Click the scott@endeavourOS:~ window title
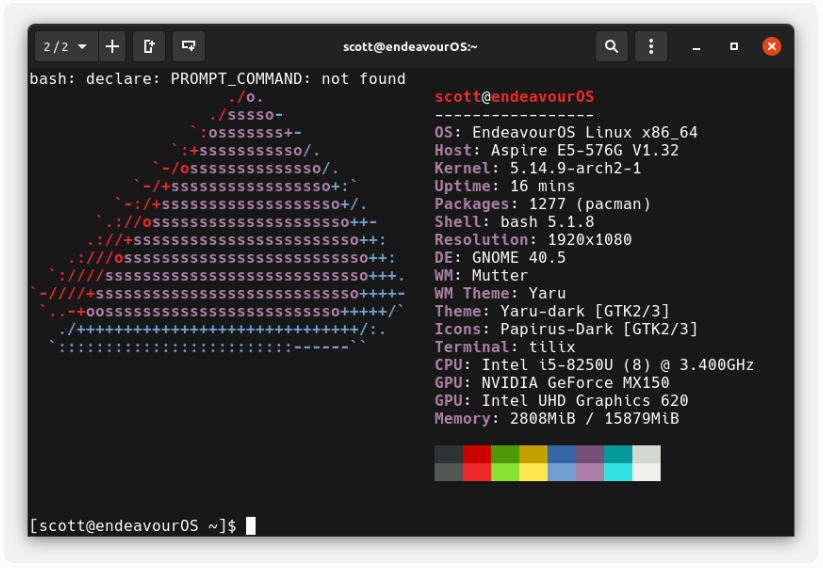This screenshot has width=823, height=568. [410, 47]
